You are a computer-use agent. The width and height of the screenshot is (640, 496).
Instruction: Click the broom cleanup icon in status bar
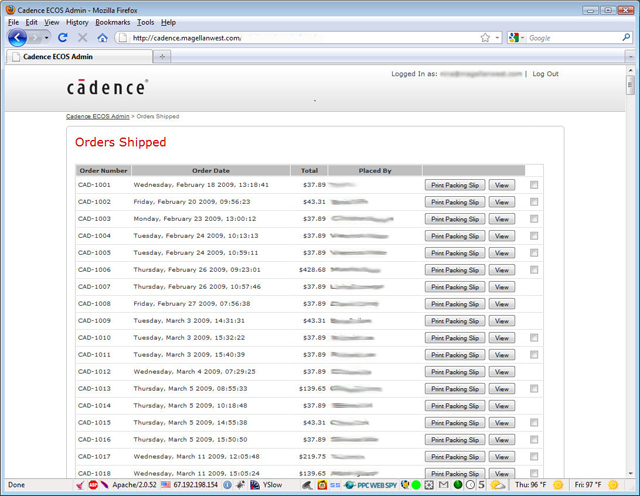coord(80,485)
